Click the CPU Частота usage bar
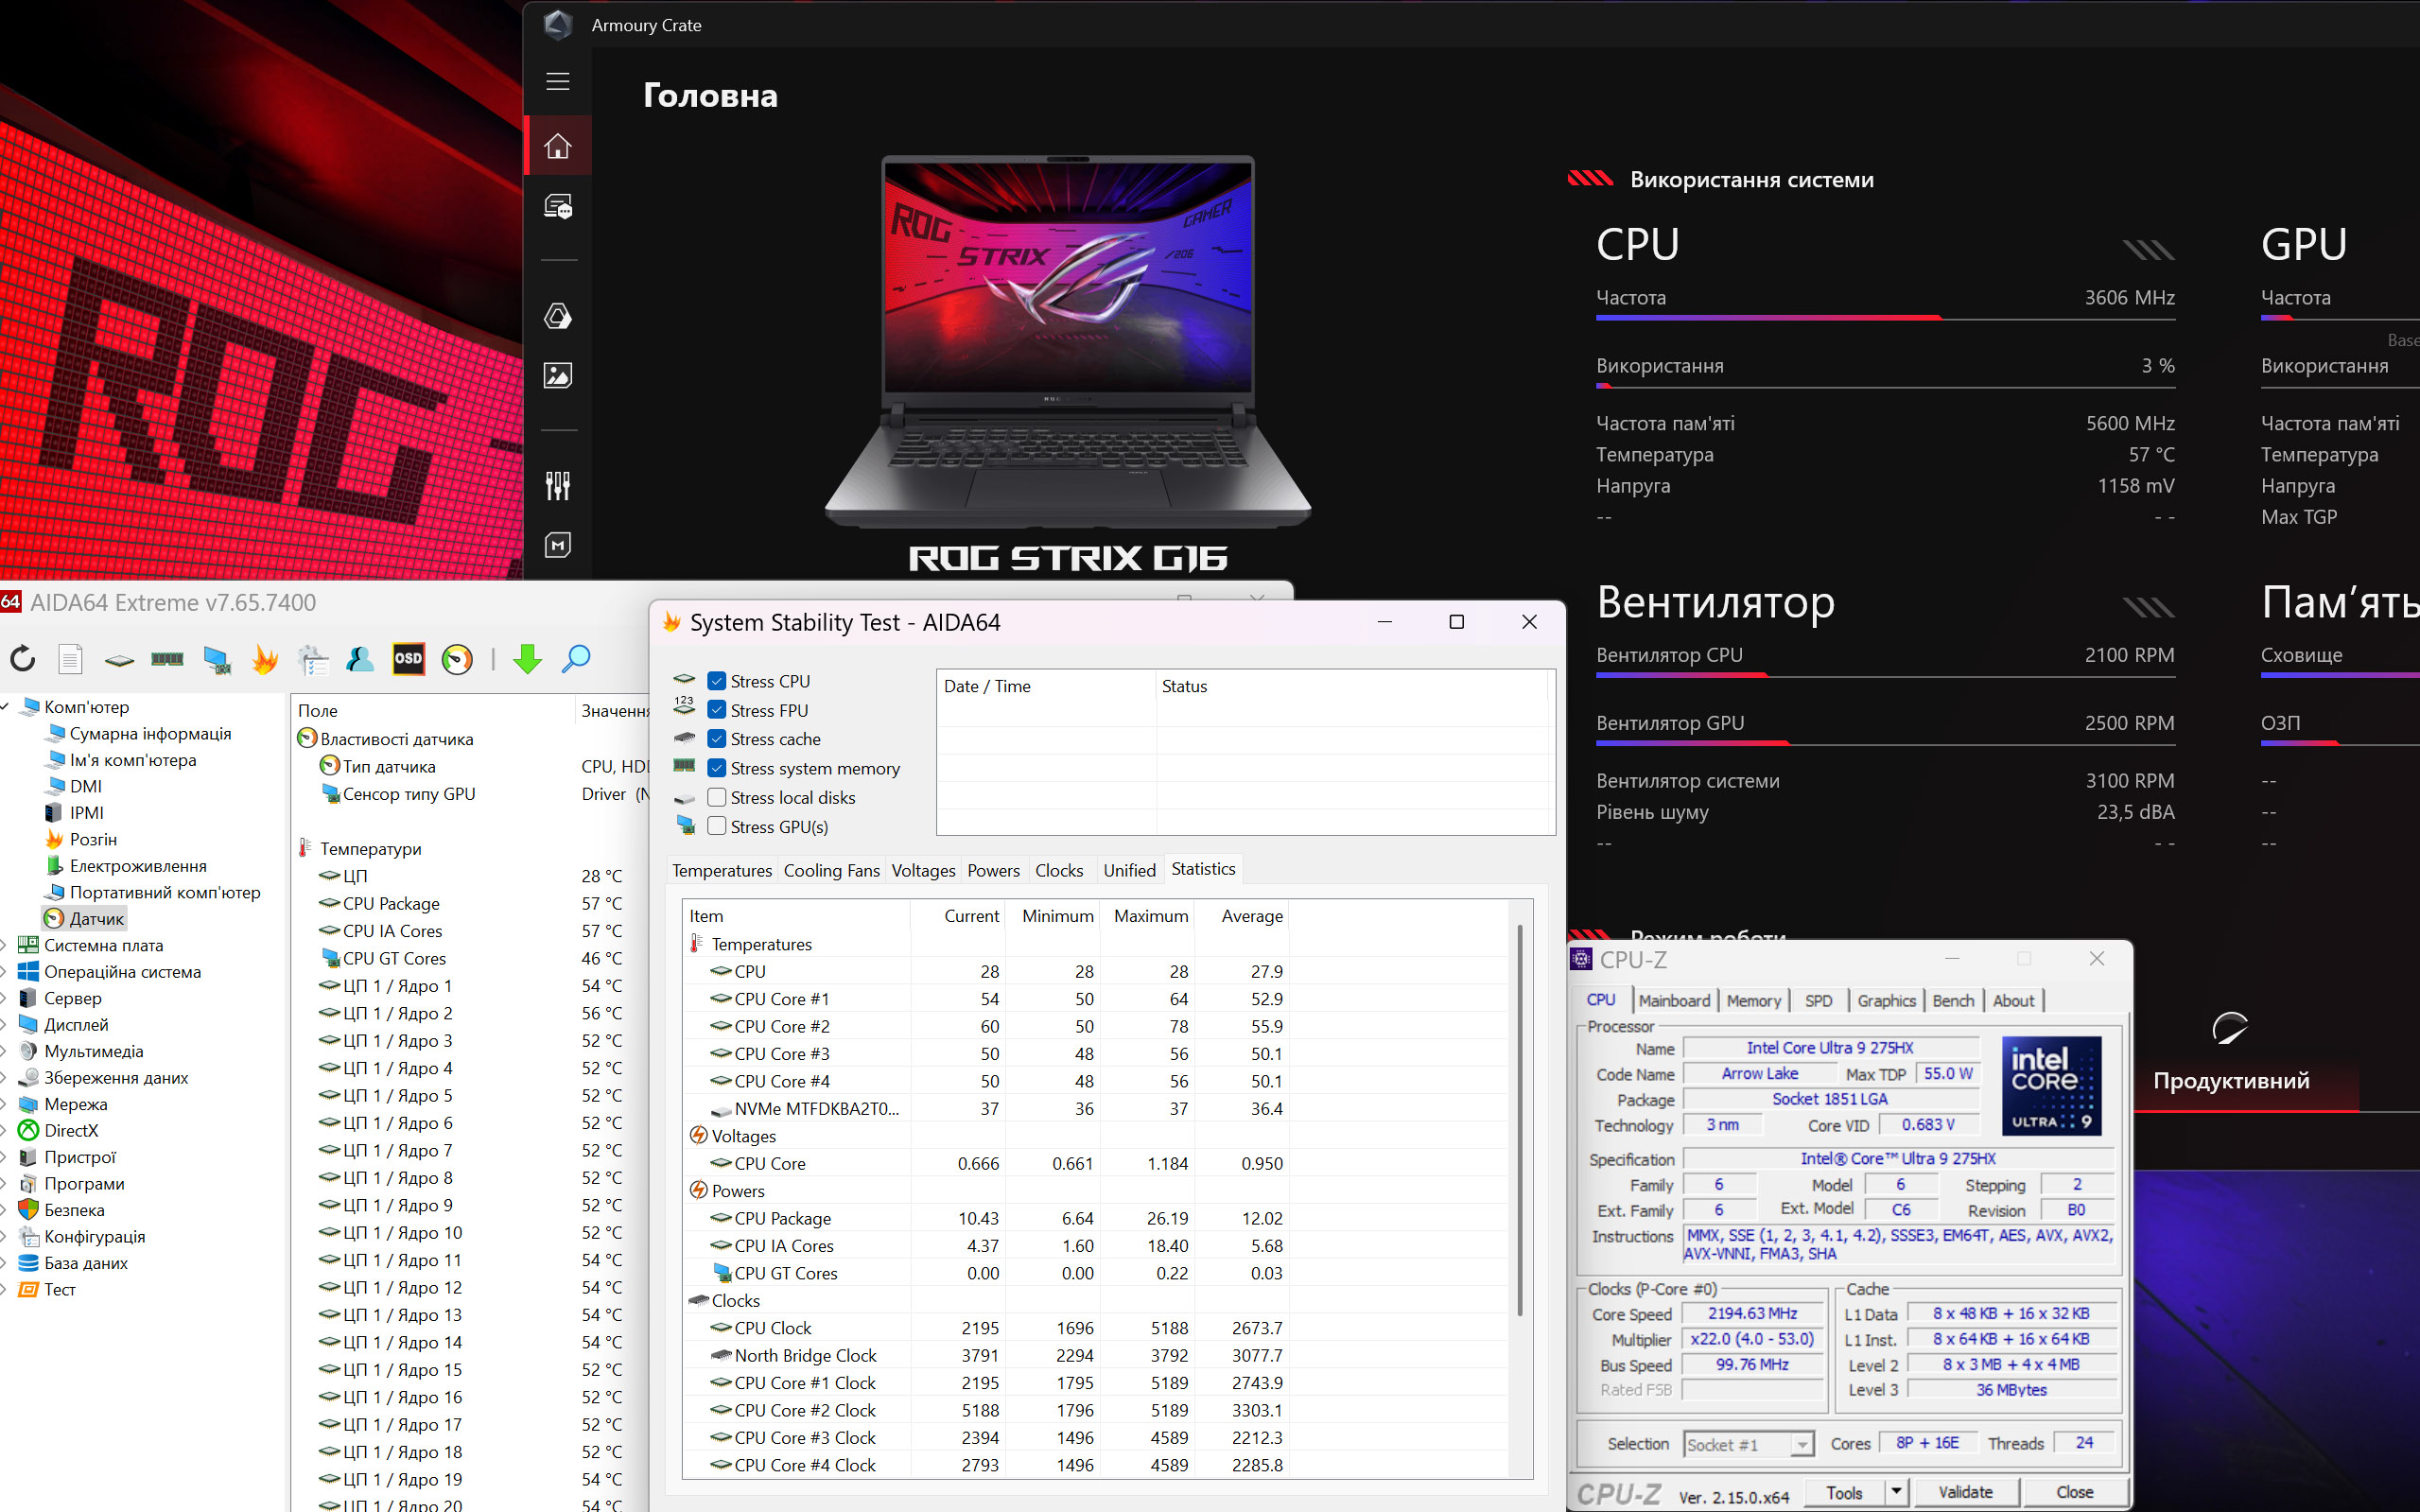The image size is (2420, 1512). [1885, 318]
